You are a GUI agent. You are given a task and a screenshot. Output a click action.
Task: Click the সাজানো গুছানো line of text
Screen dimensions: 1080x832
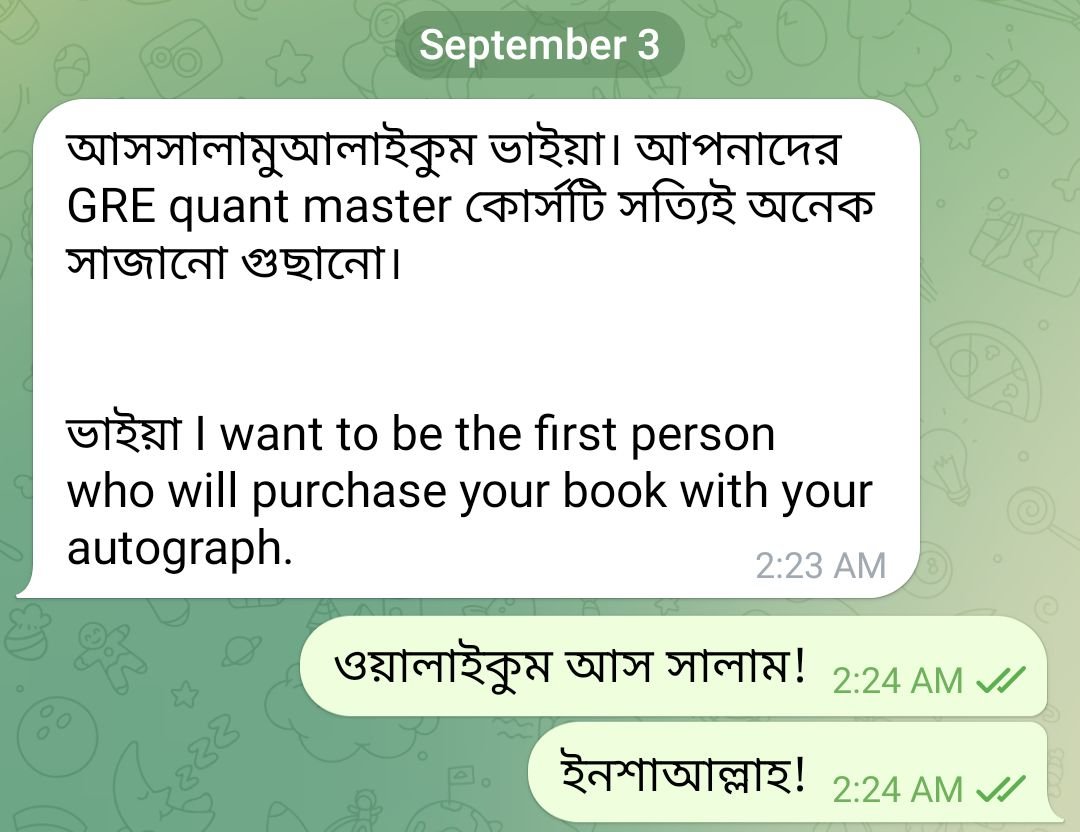(x=233, y=263)
